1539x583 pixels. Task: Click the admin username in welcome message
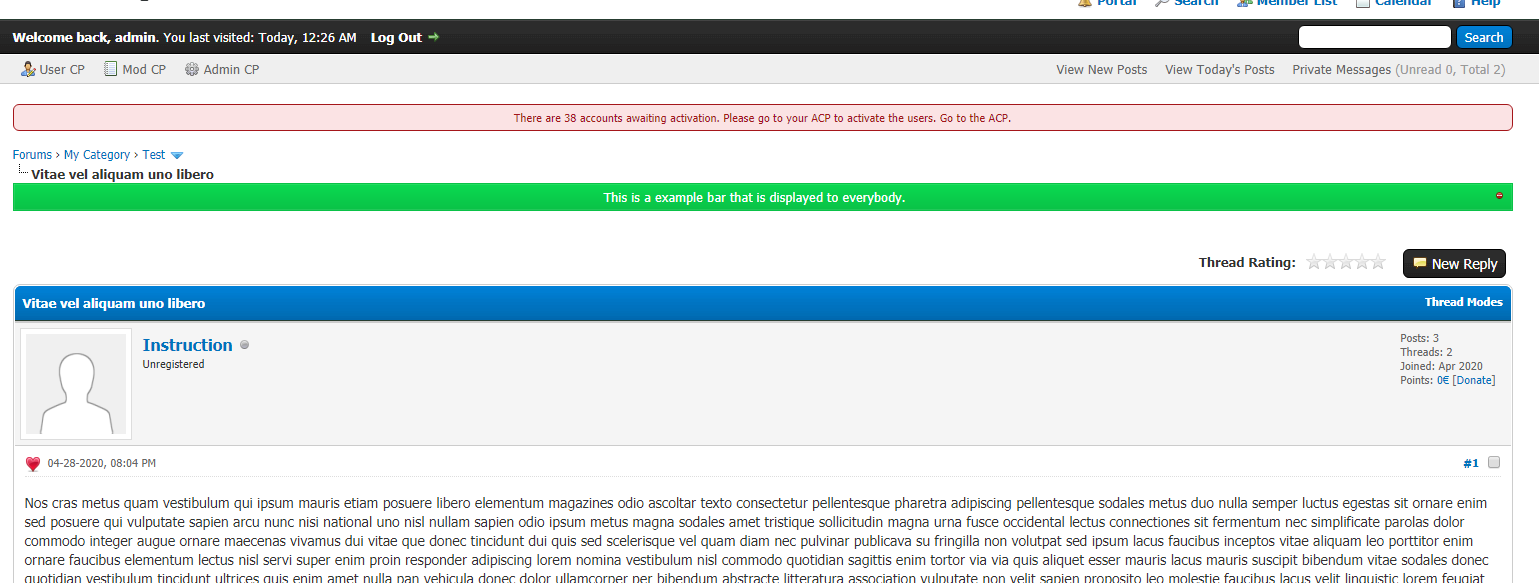pos(135,37)
